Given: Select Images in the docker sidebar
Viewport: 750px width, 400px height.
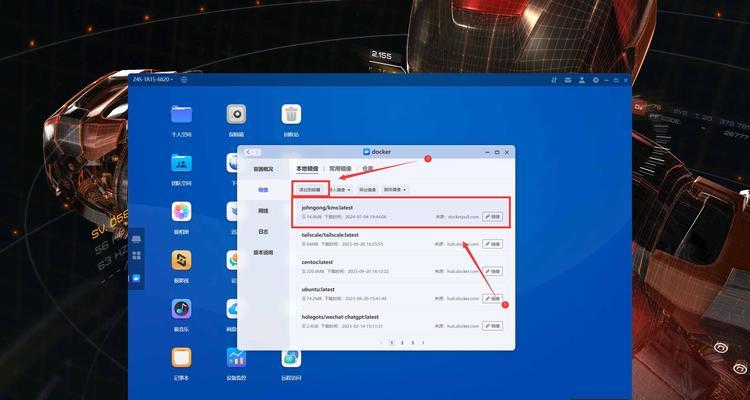Looking at the screenshot, I should tap(263, 190).
